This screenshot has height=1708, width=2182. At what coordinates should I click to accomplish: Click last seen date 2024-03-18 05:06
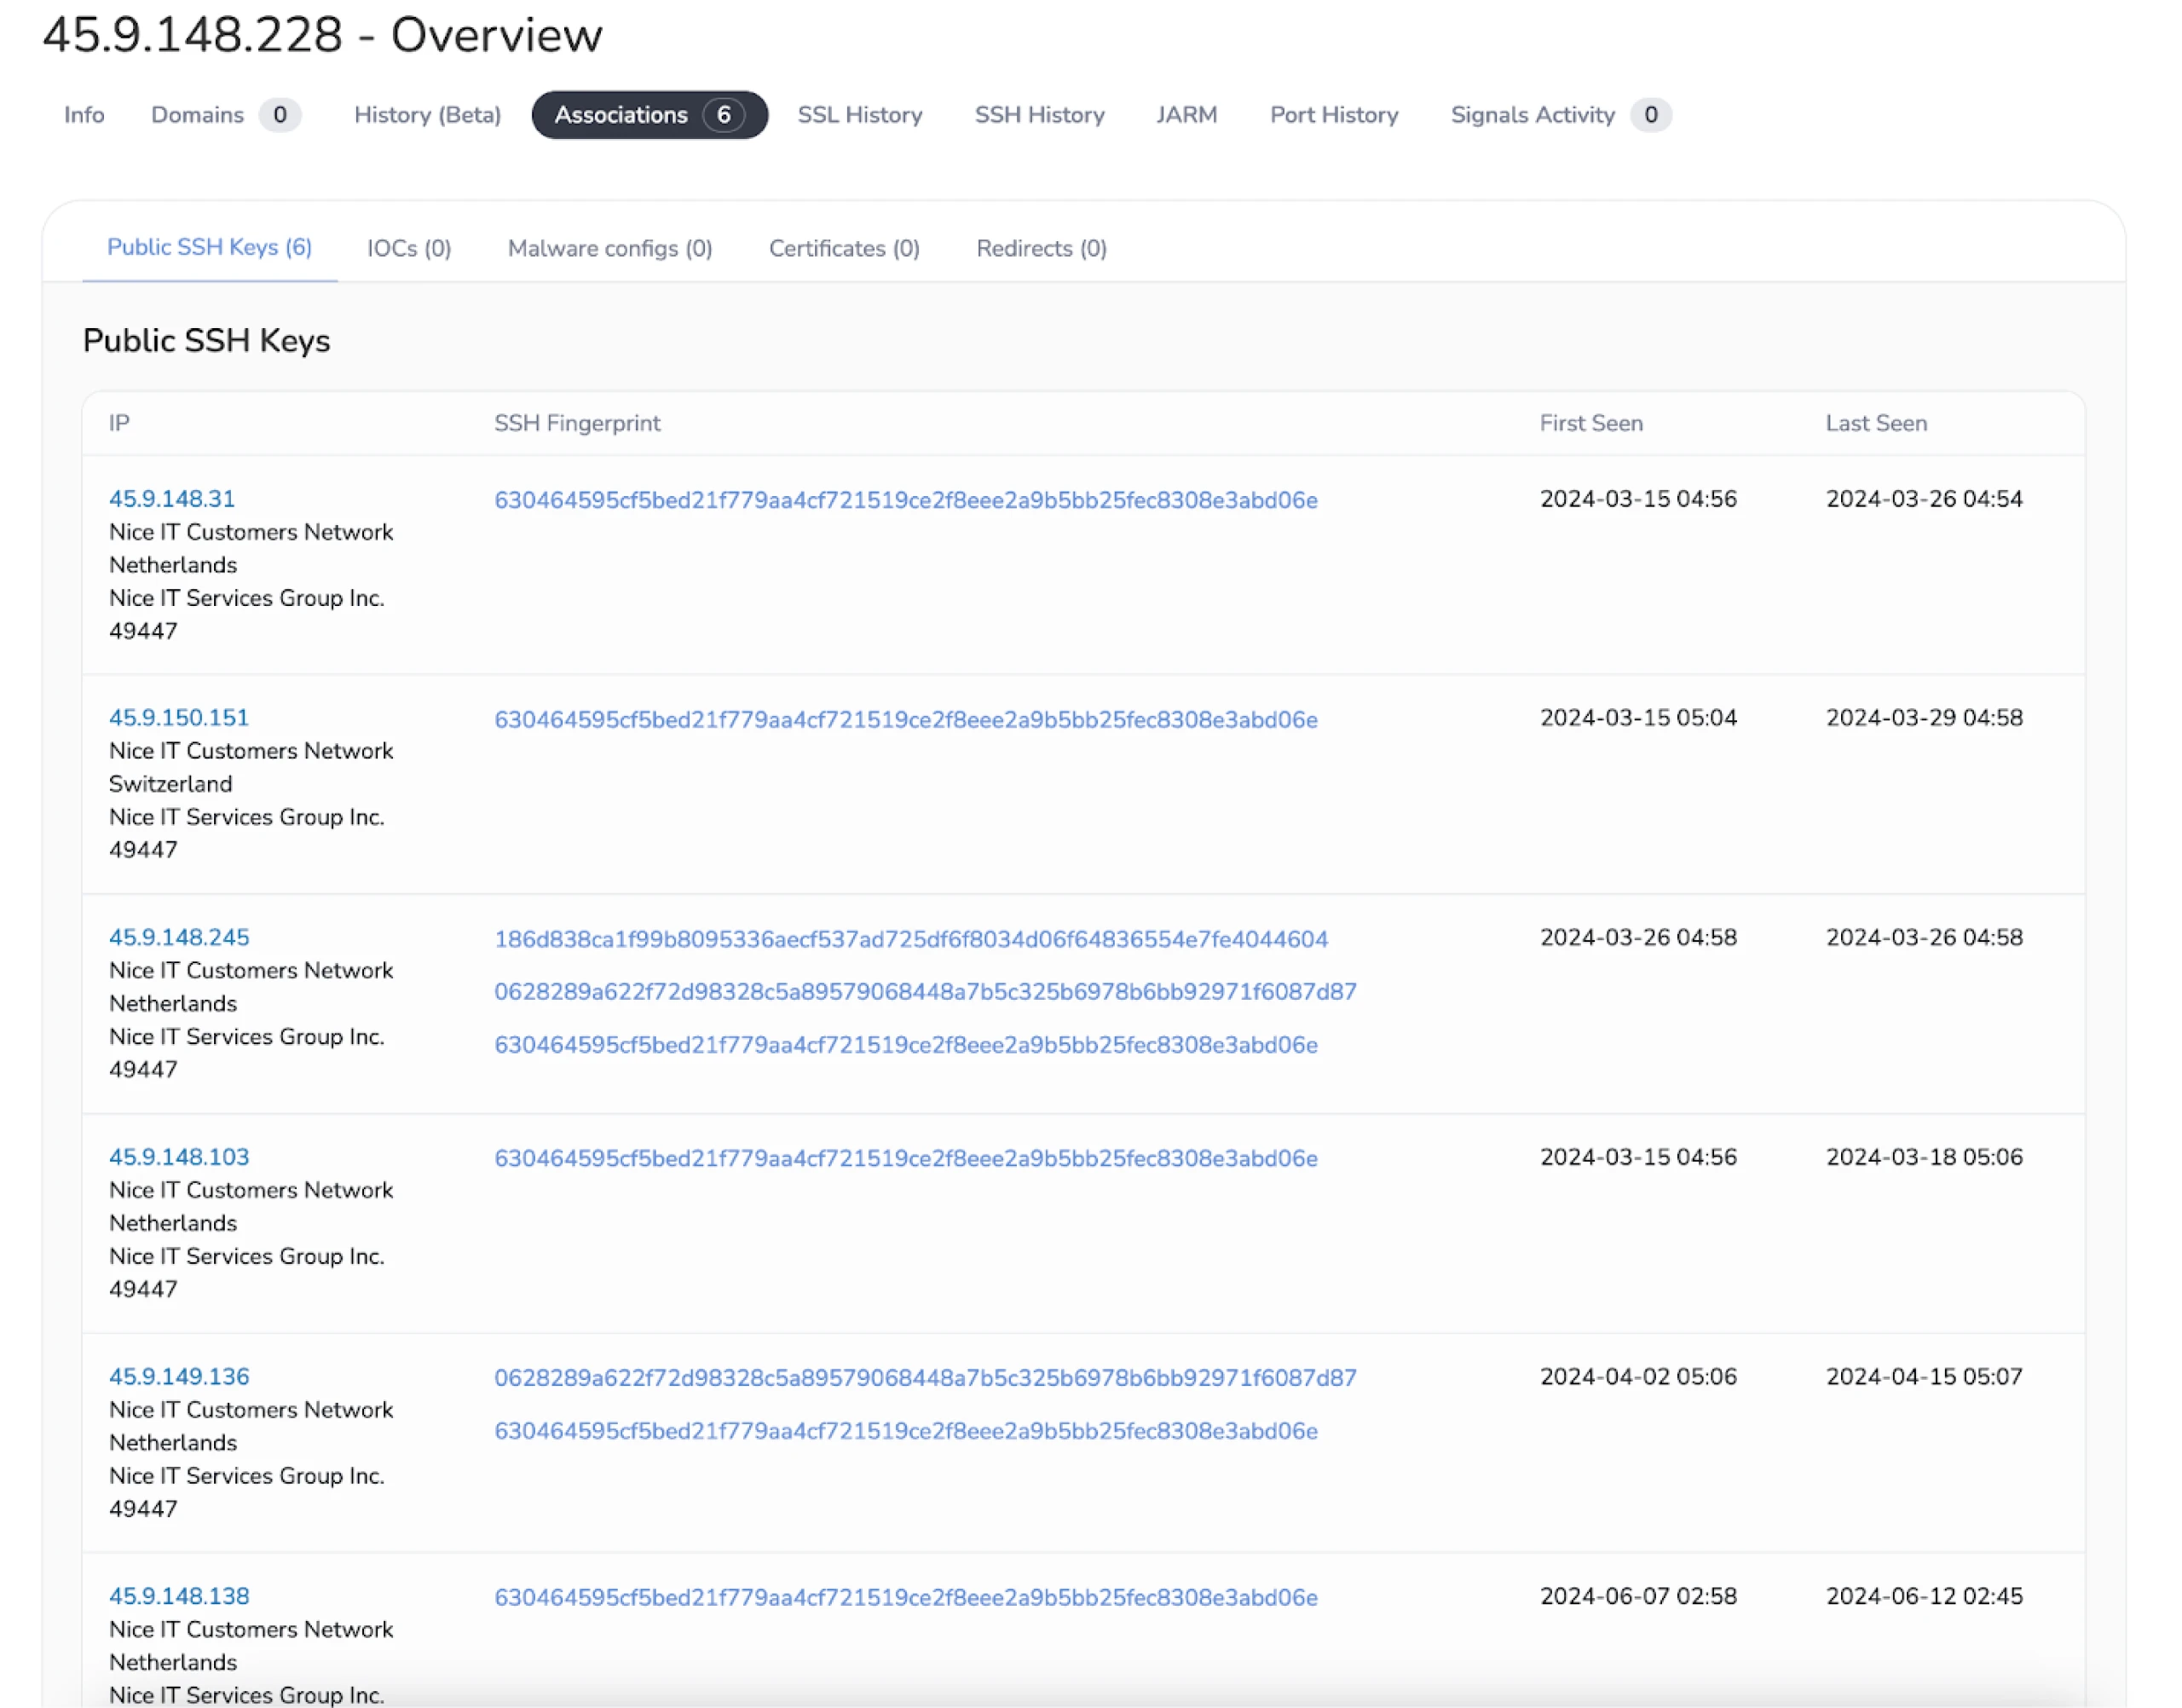point(1924,1157)
